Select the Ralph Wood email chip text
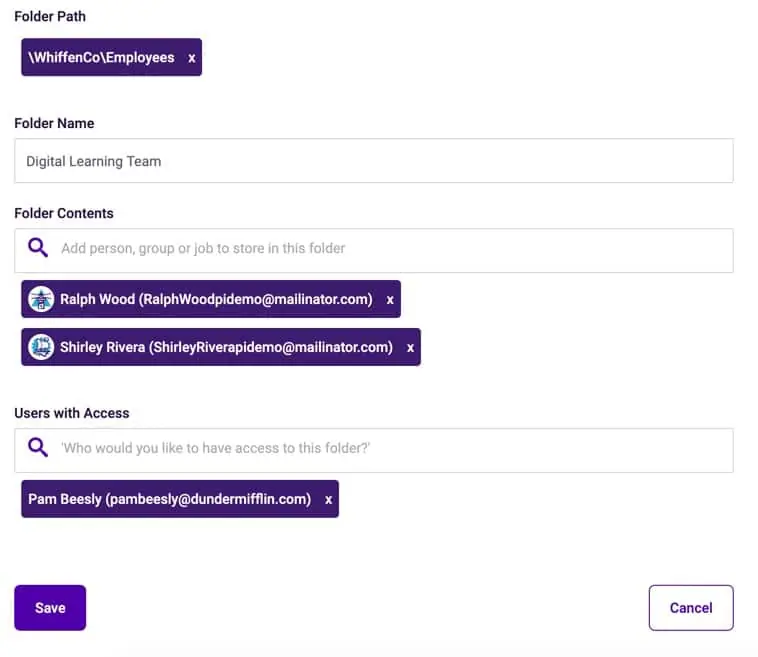Image resolution: width=758 pixels, height=657 pixels. 216,299
